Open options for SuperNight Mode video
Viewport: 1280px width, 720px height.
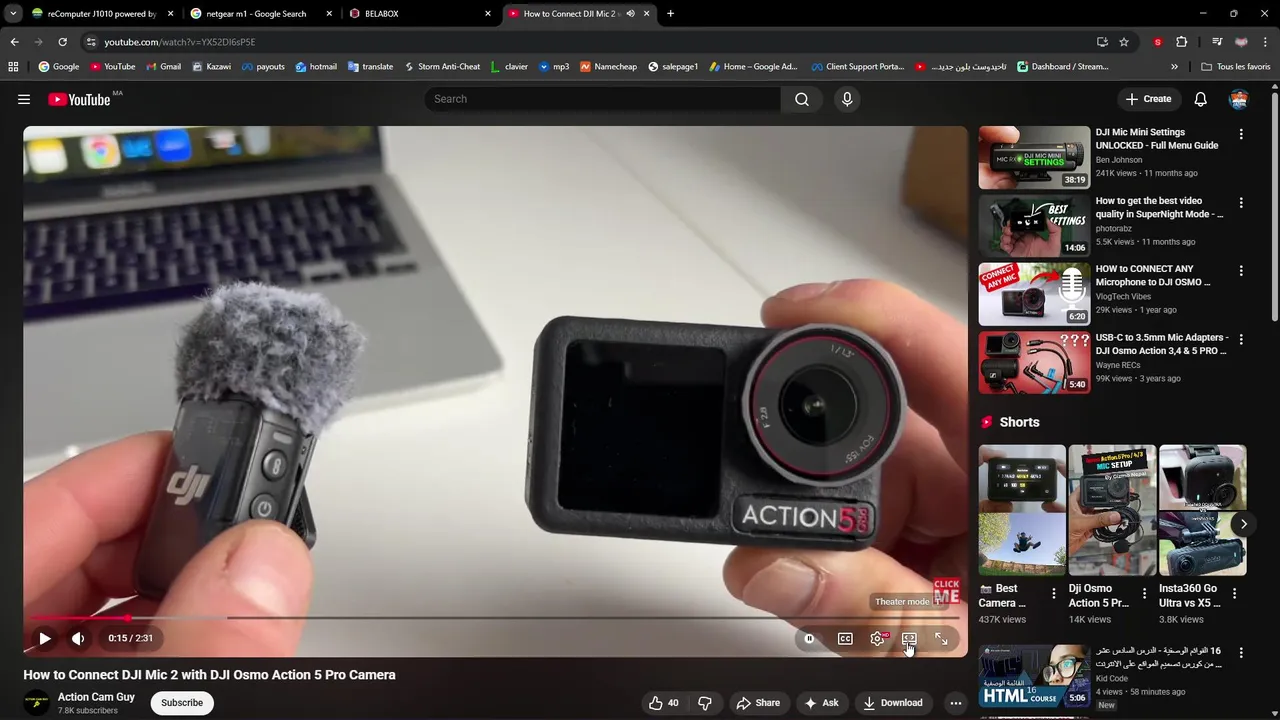pyautogui.click(x=1241, y=203)
